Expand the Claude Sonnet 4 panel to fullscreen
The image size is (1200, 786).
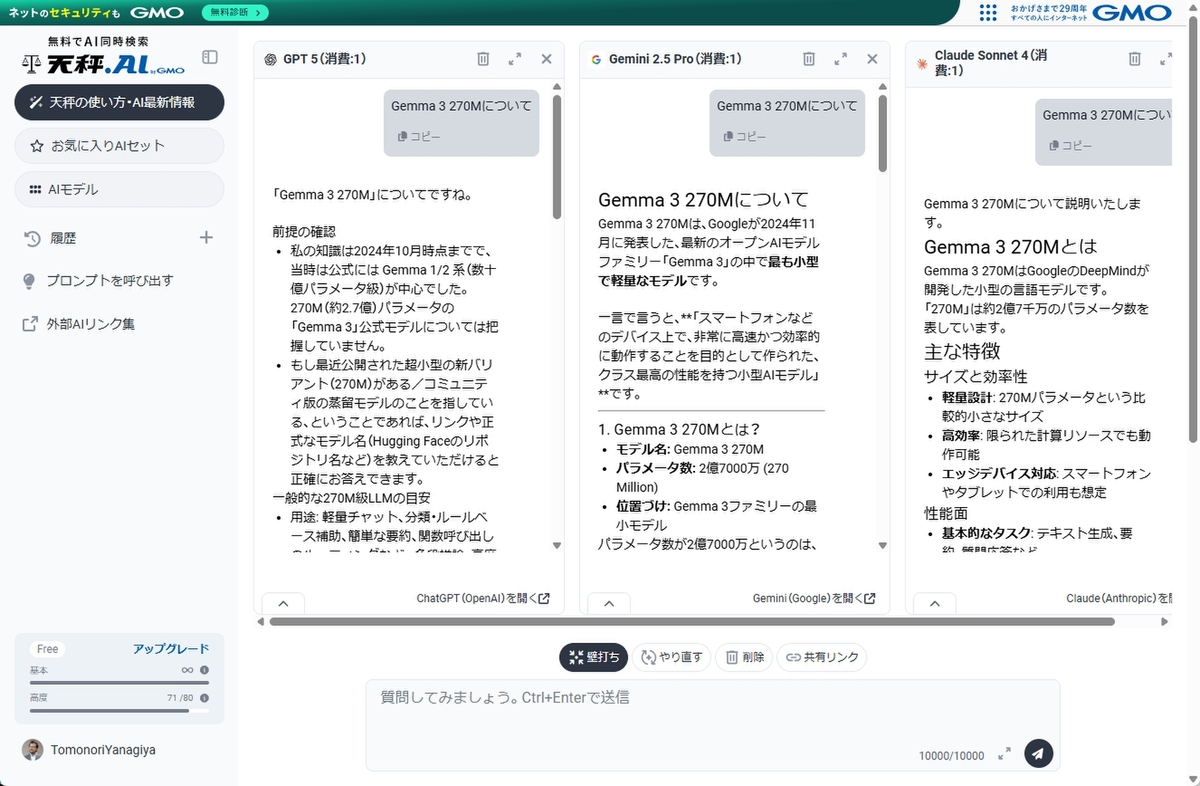click(1164, 59)
